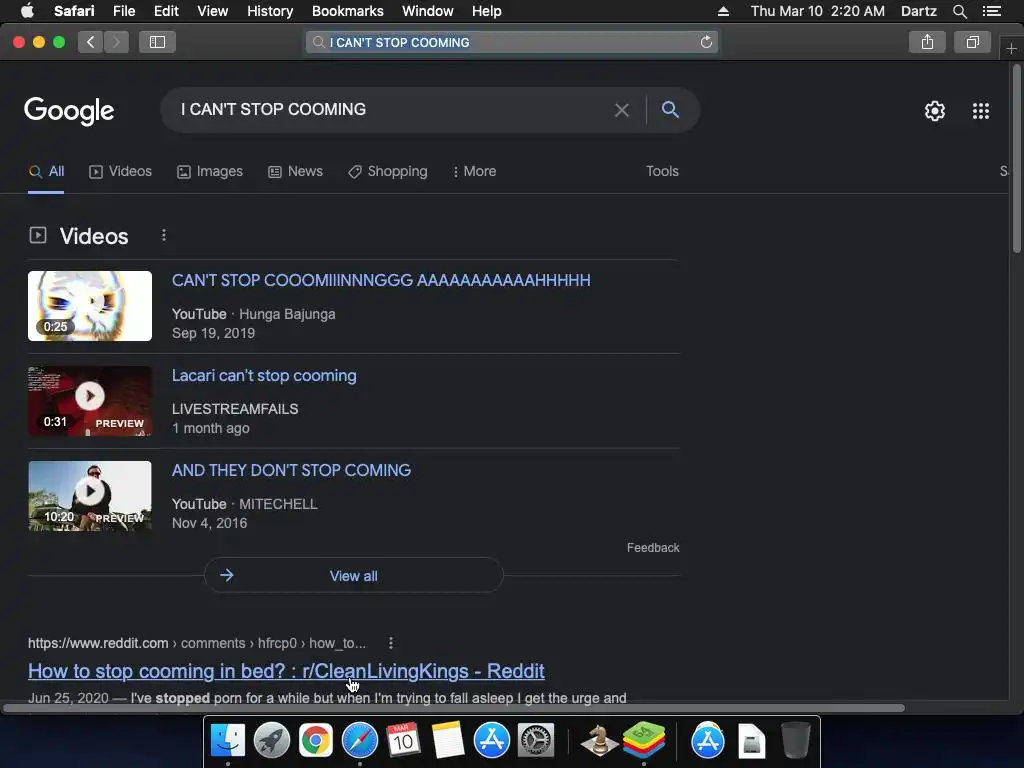The height and width of the screenshot is (768, 1024).
Task: Open the Google apps grid
Action: pyautogui.click(x=981, y=111)
